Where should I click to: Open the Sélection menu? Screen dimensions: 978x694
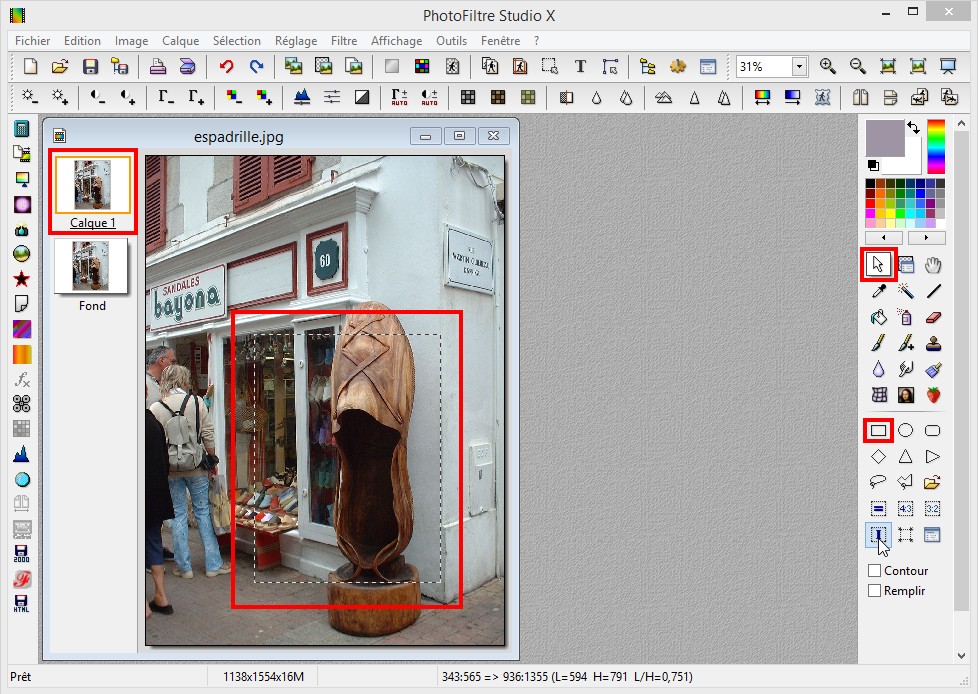click(237, 41)
